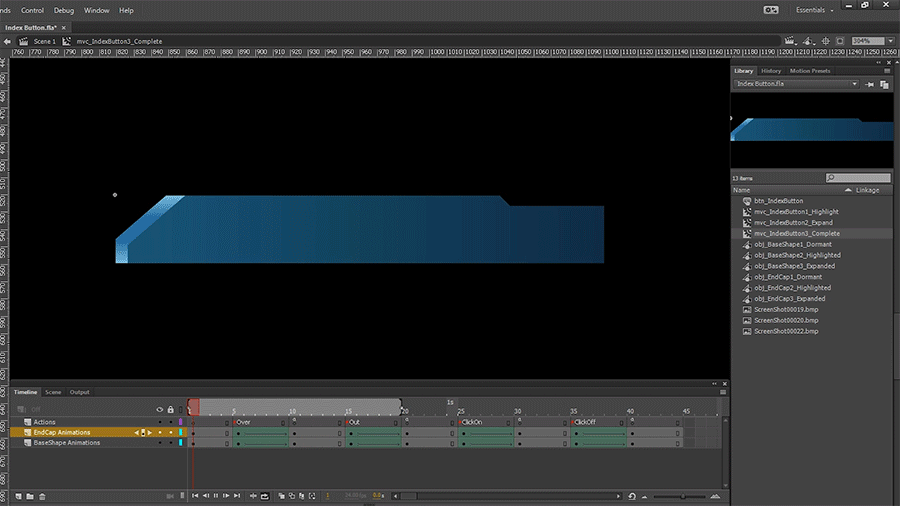The height and width of the screenshot is (506, 900).
Task: Switch to the Output tab
Action: 79,392
